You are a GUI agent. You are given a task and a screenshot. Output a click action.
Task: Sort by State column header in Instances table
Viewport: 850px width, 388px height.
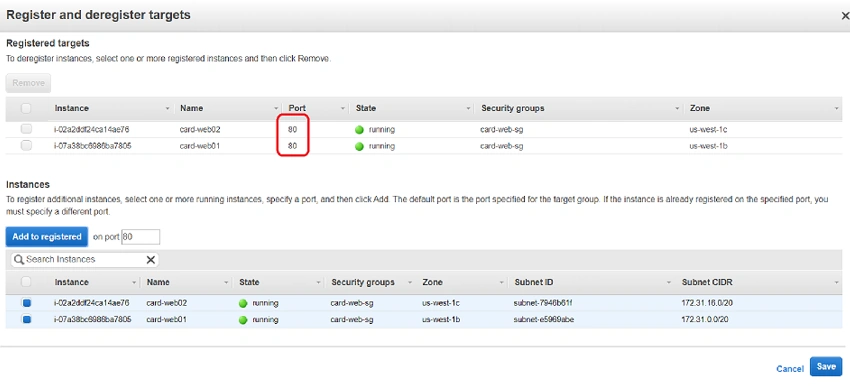click(x=249, y=282)
